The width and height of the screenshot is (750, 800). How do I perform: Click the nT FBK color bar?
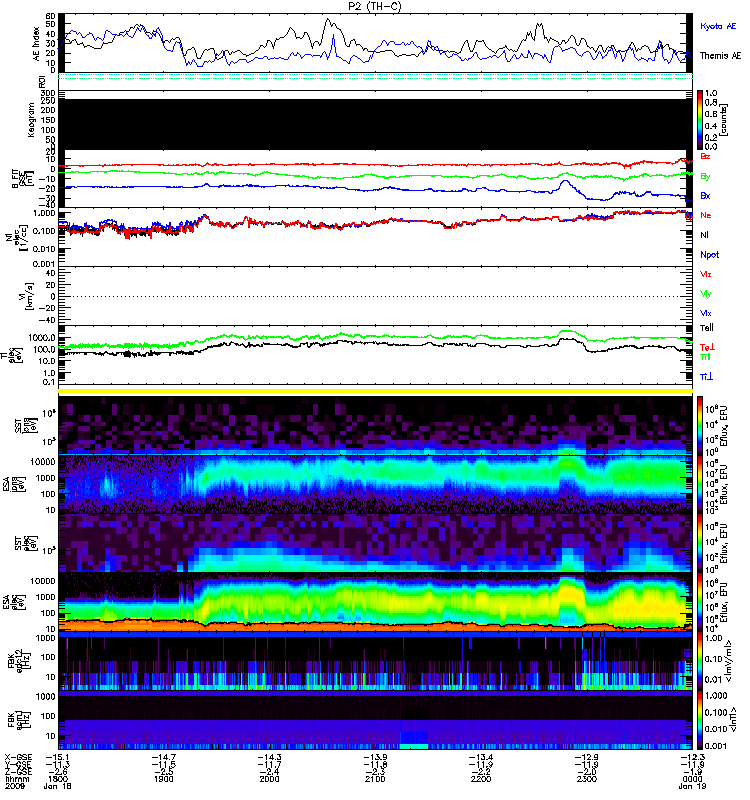coord(700,720)
